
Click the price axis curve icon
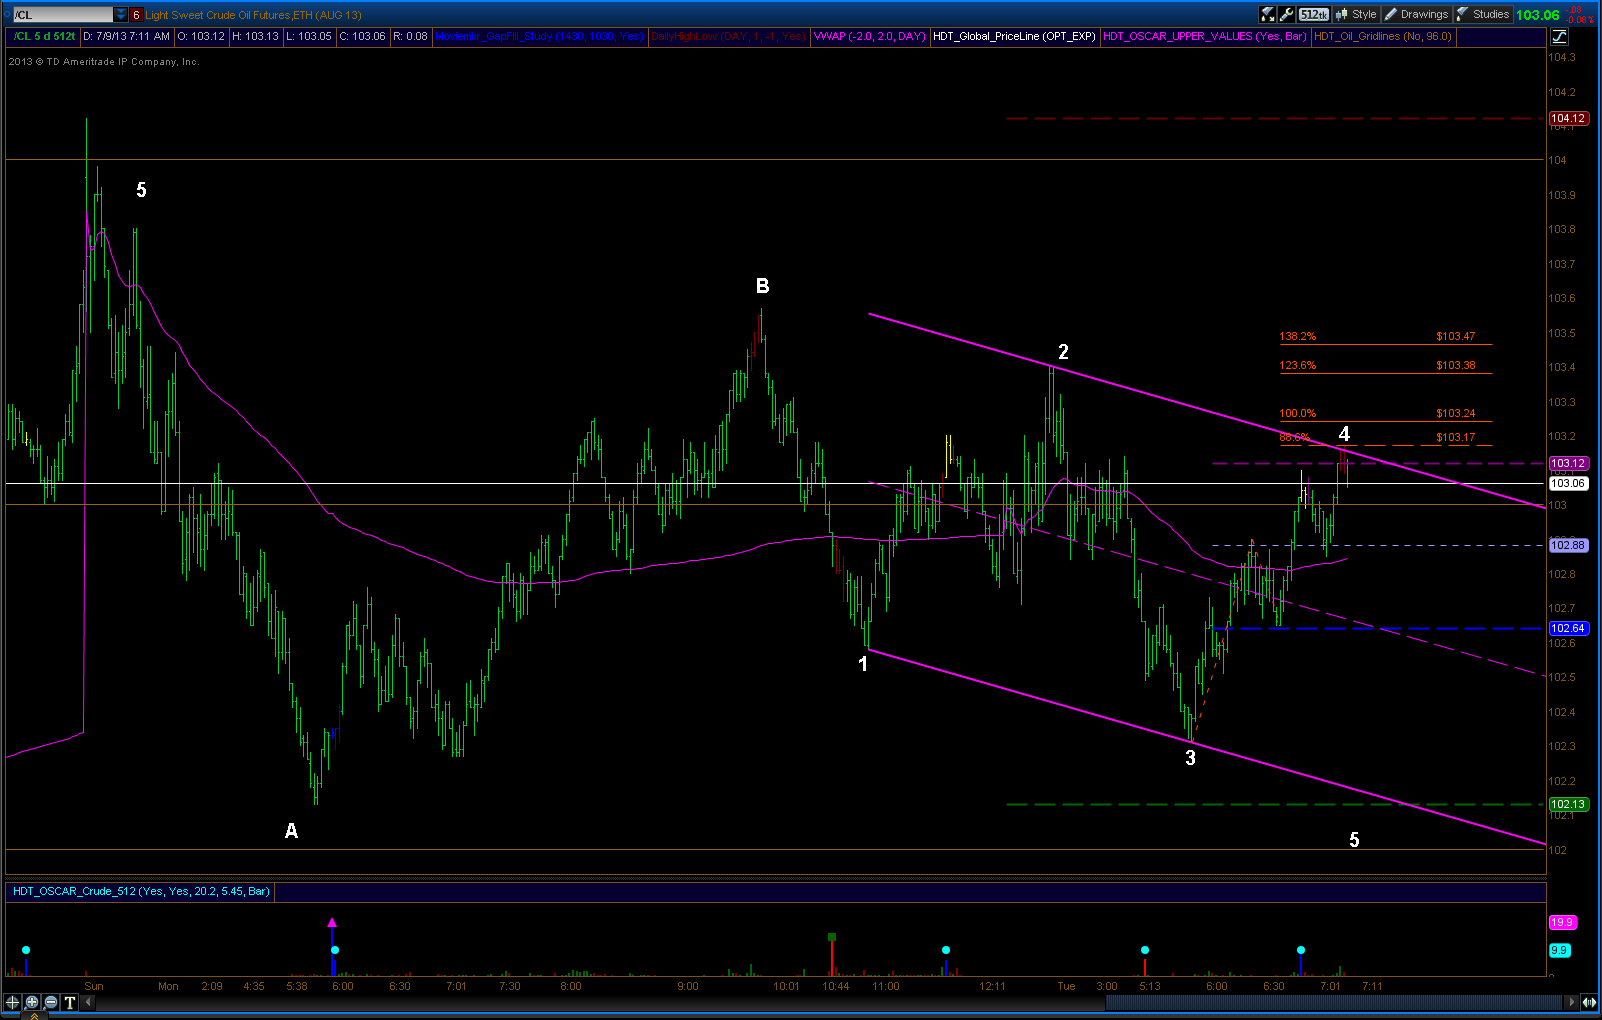pyautogui.click(x=1559, y=36)
